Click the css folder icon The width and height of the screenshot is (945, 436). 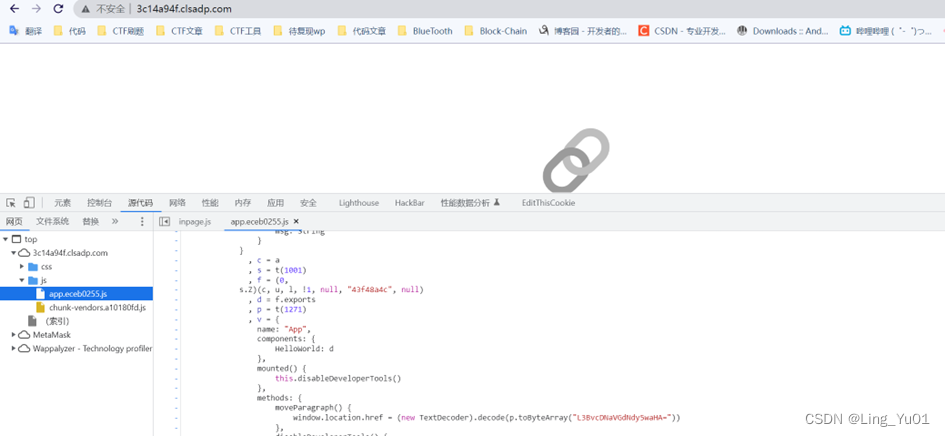tap(33, 267)
